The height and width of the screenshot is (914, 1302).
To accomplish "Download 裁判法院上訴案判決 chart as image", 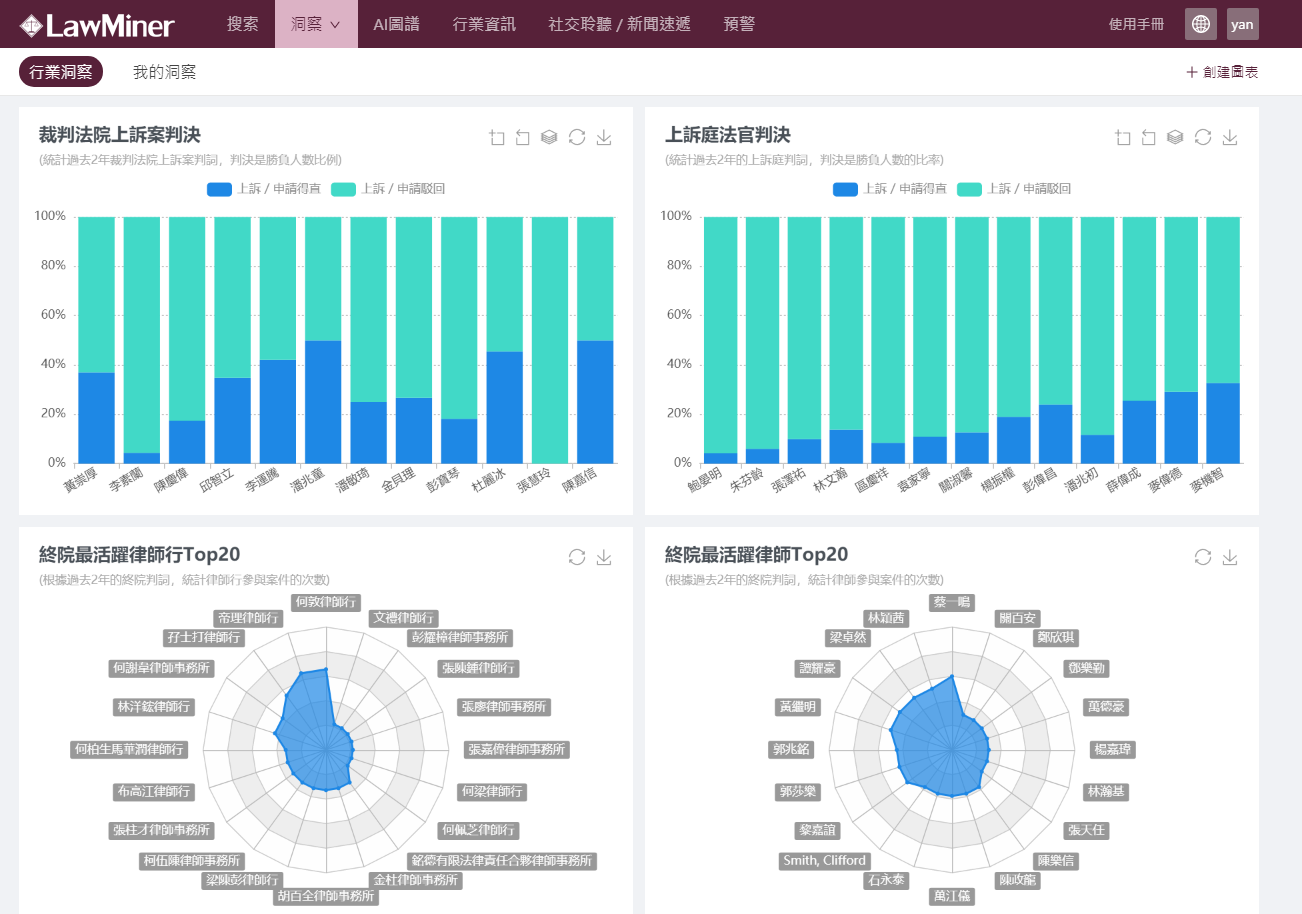I will pyautogui.click(x=604, y=138).
